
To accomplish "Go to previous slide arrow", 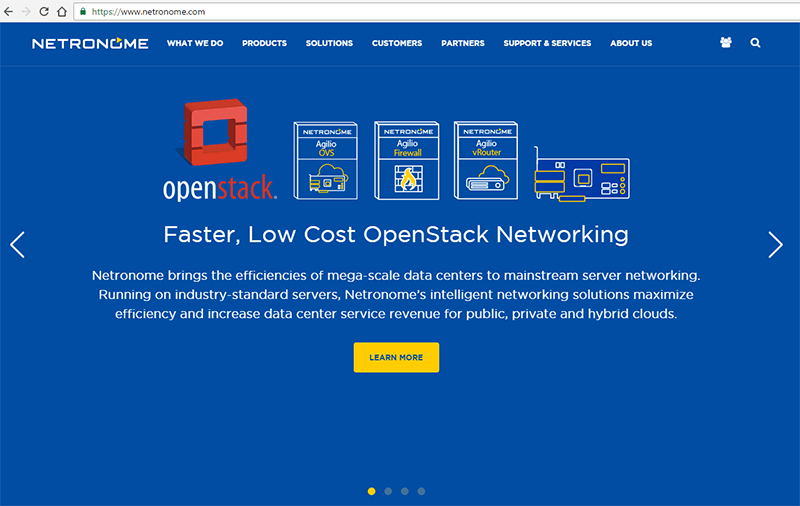I will pyautogui.click(x=17, y=245).
